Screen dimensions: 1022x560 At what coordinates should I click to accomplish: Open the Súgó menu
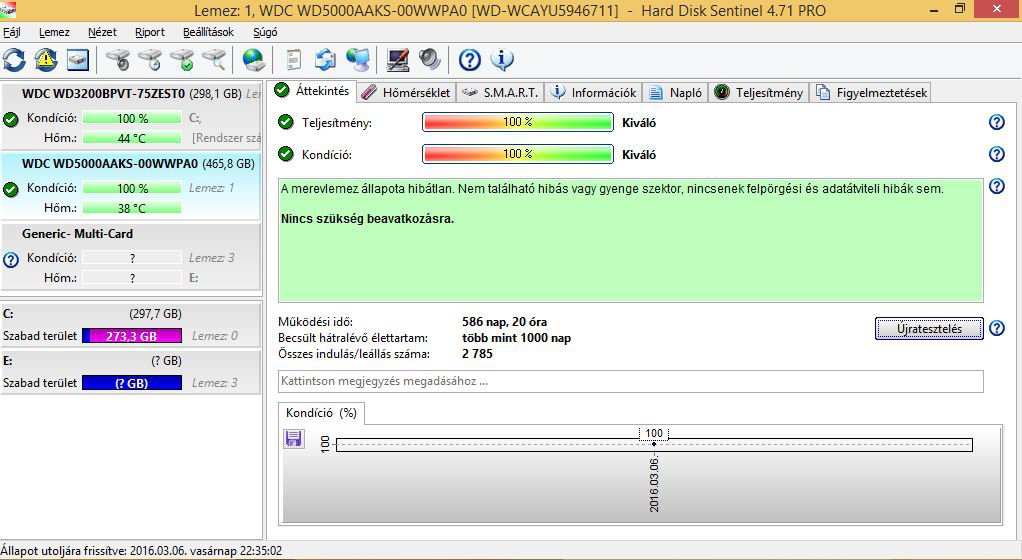[265, 32]
